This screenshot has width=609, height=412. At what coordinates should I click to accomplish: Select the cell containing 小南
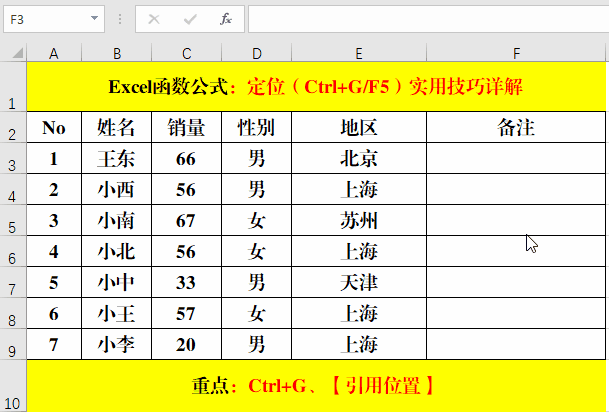tap(117, 221)
